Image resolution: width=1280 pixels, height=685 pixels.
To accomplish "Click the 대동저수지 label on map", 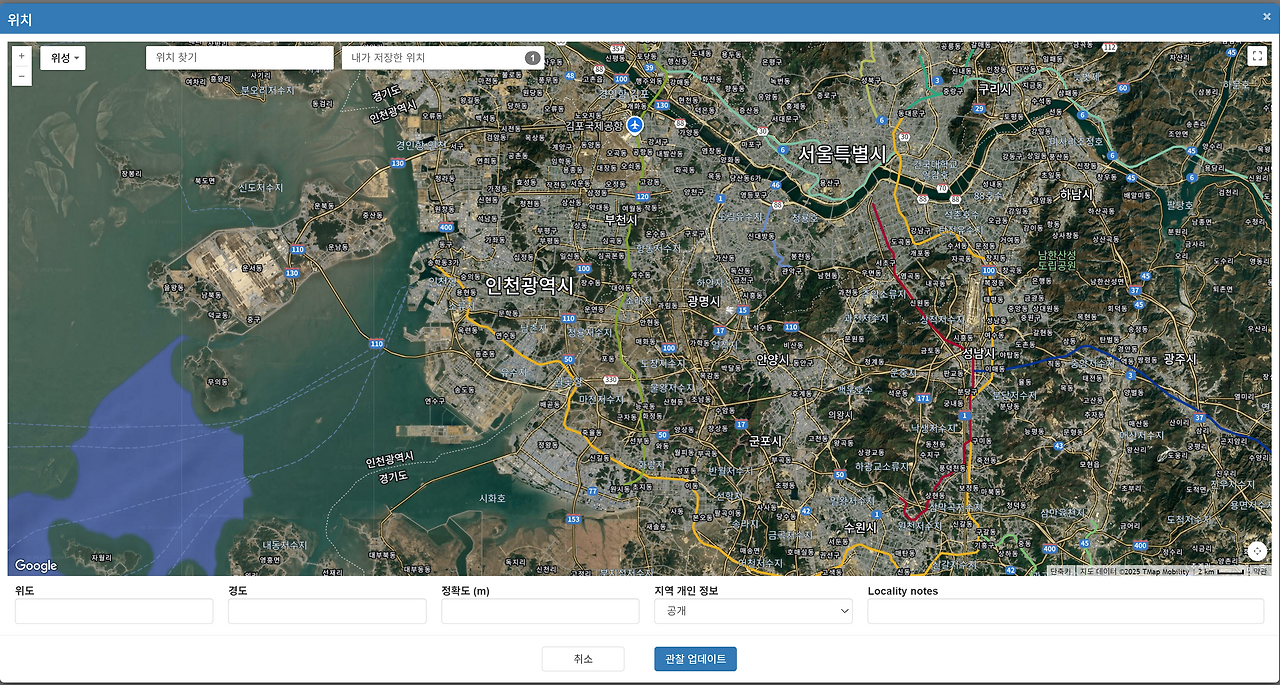I will [285, 545].
